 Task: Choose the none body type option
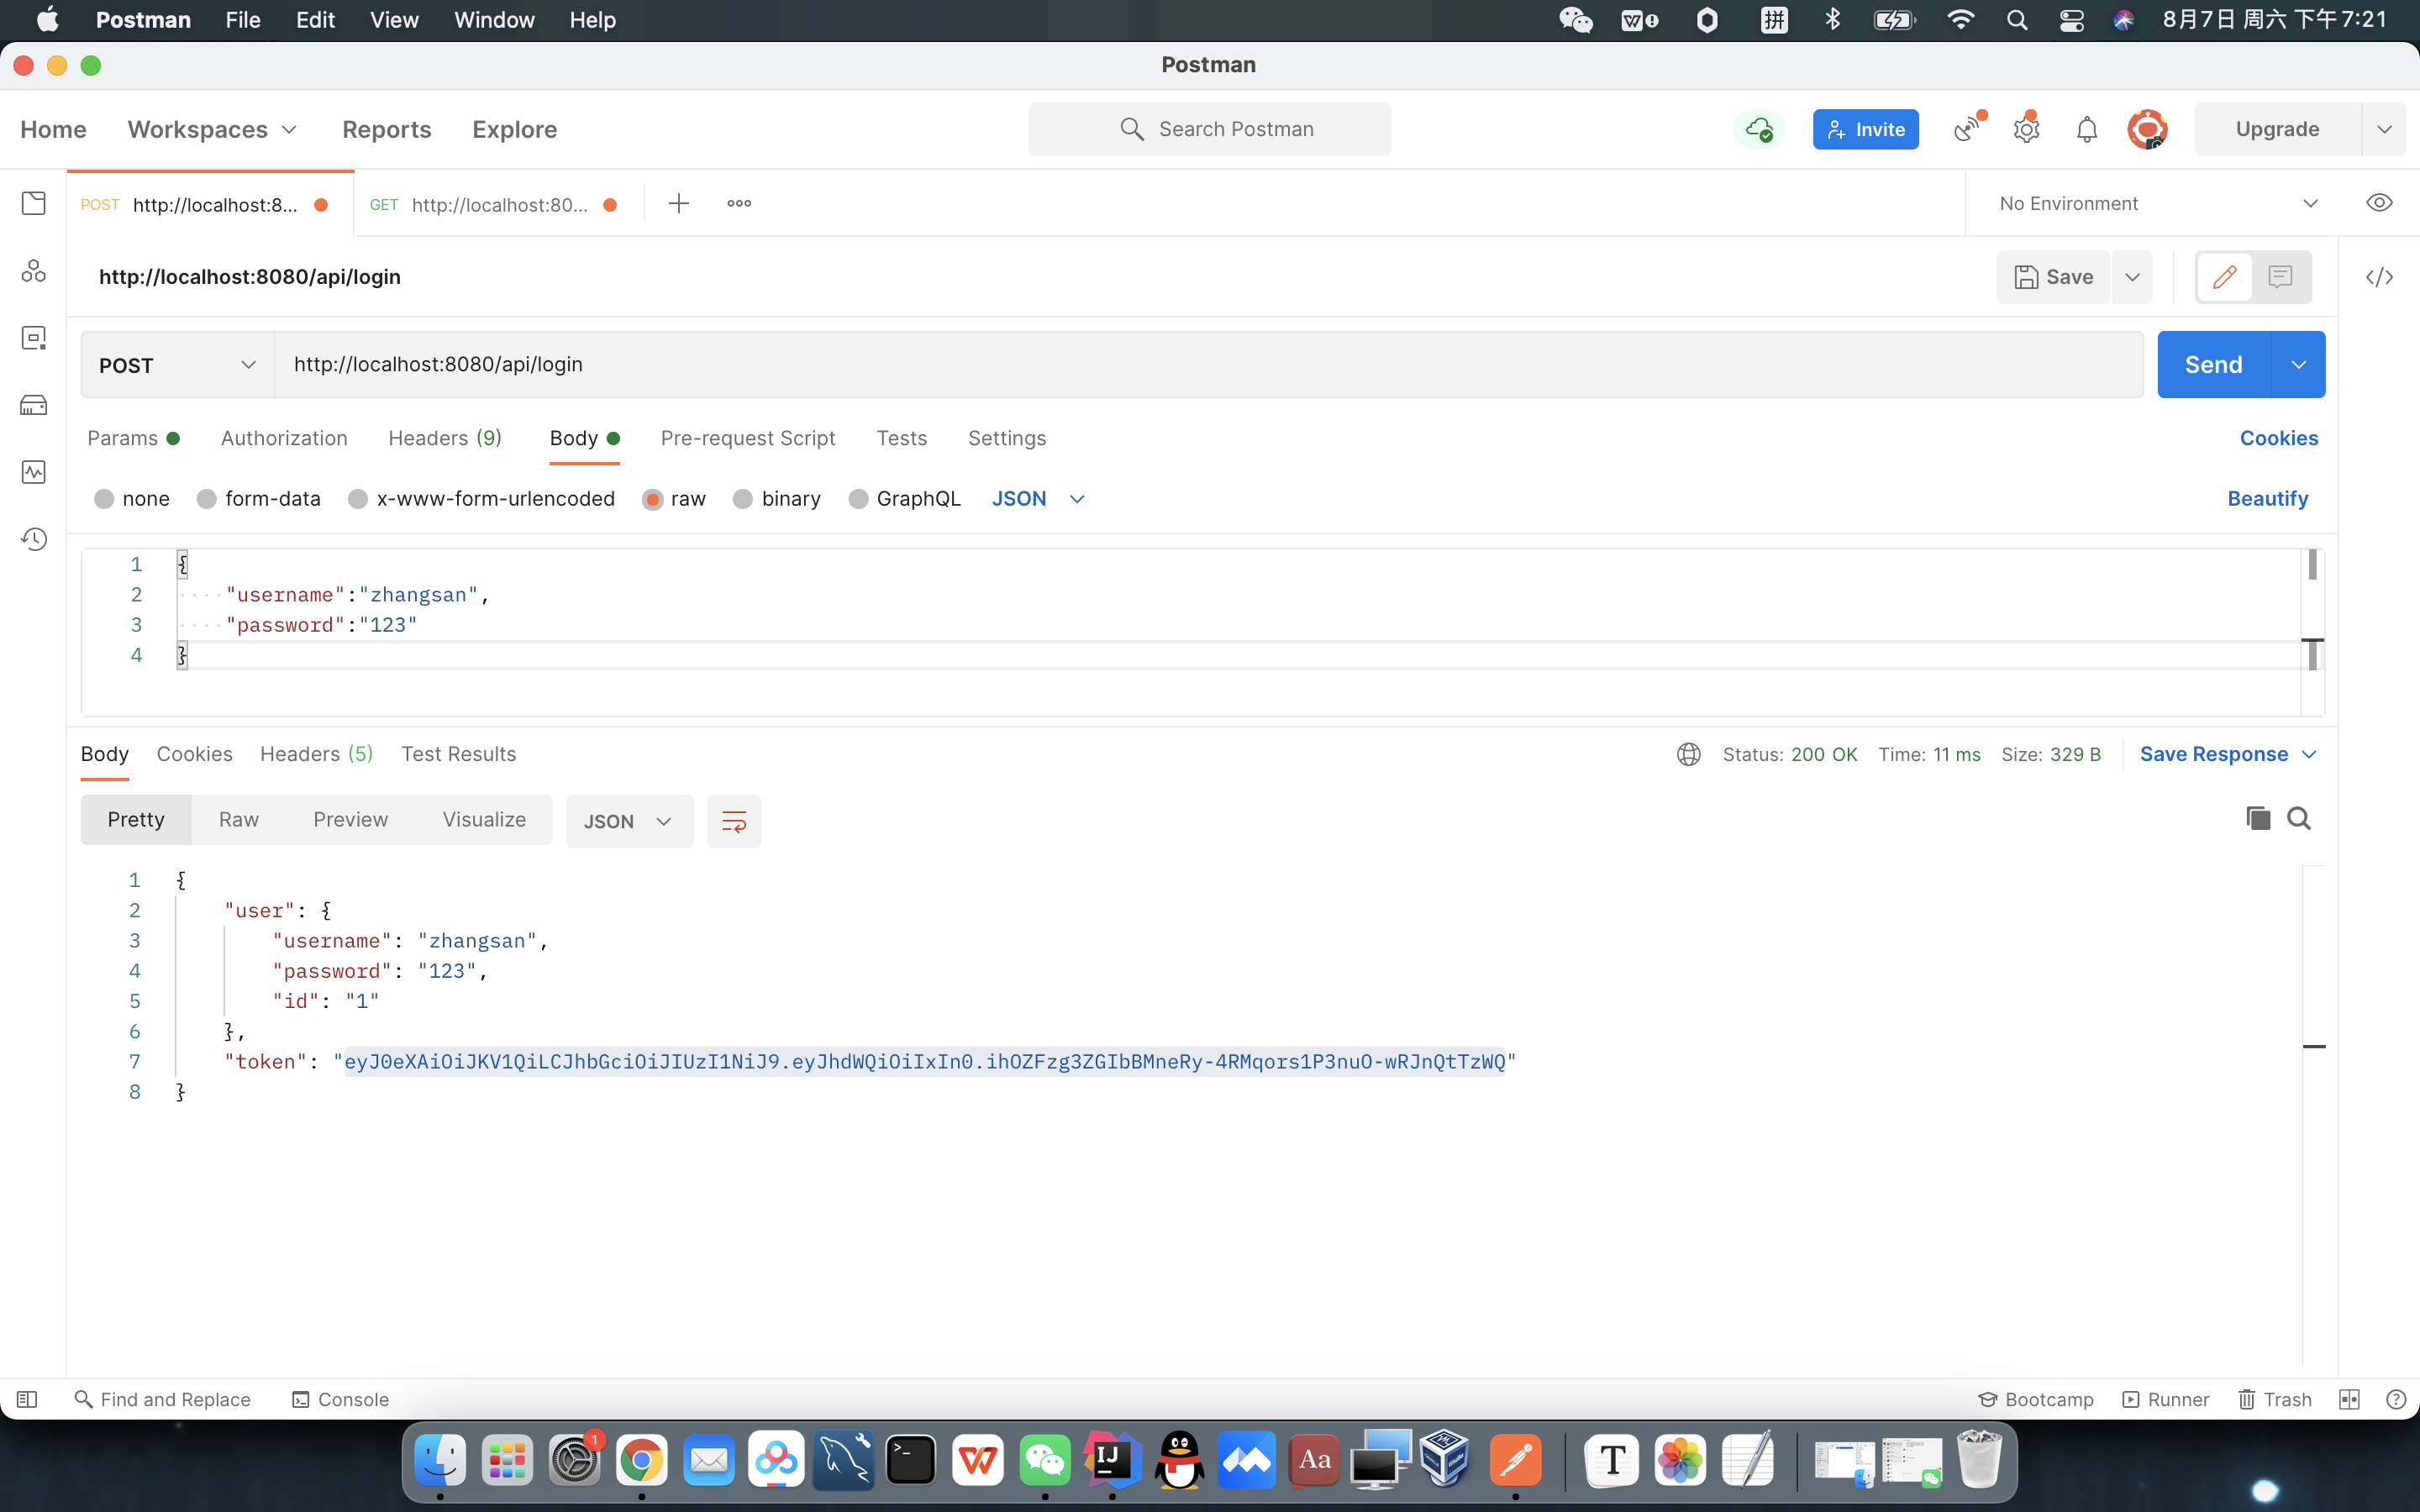104,499
